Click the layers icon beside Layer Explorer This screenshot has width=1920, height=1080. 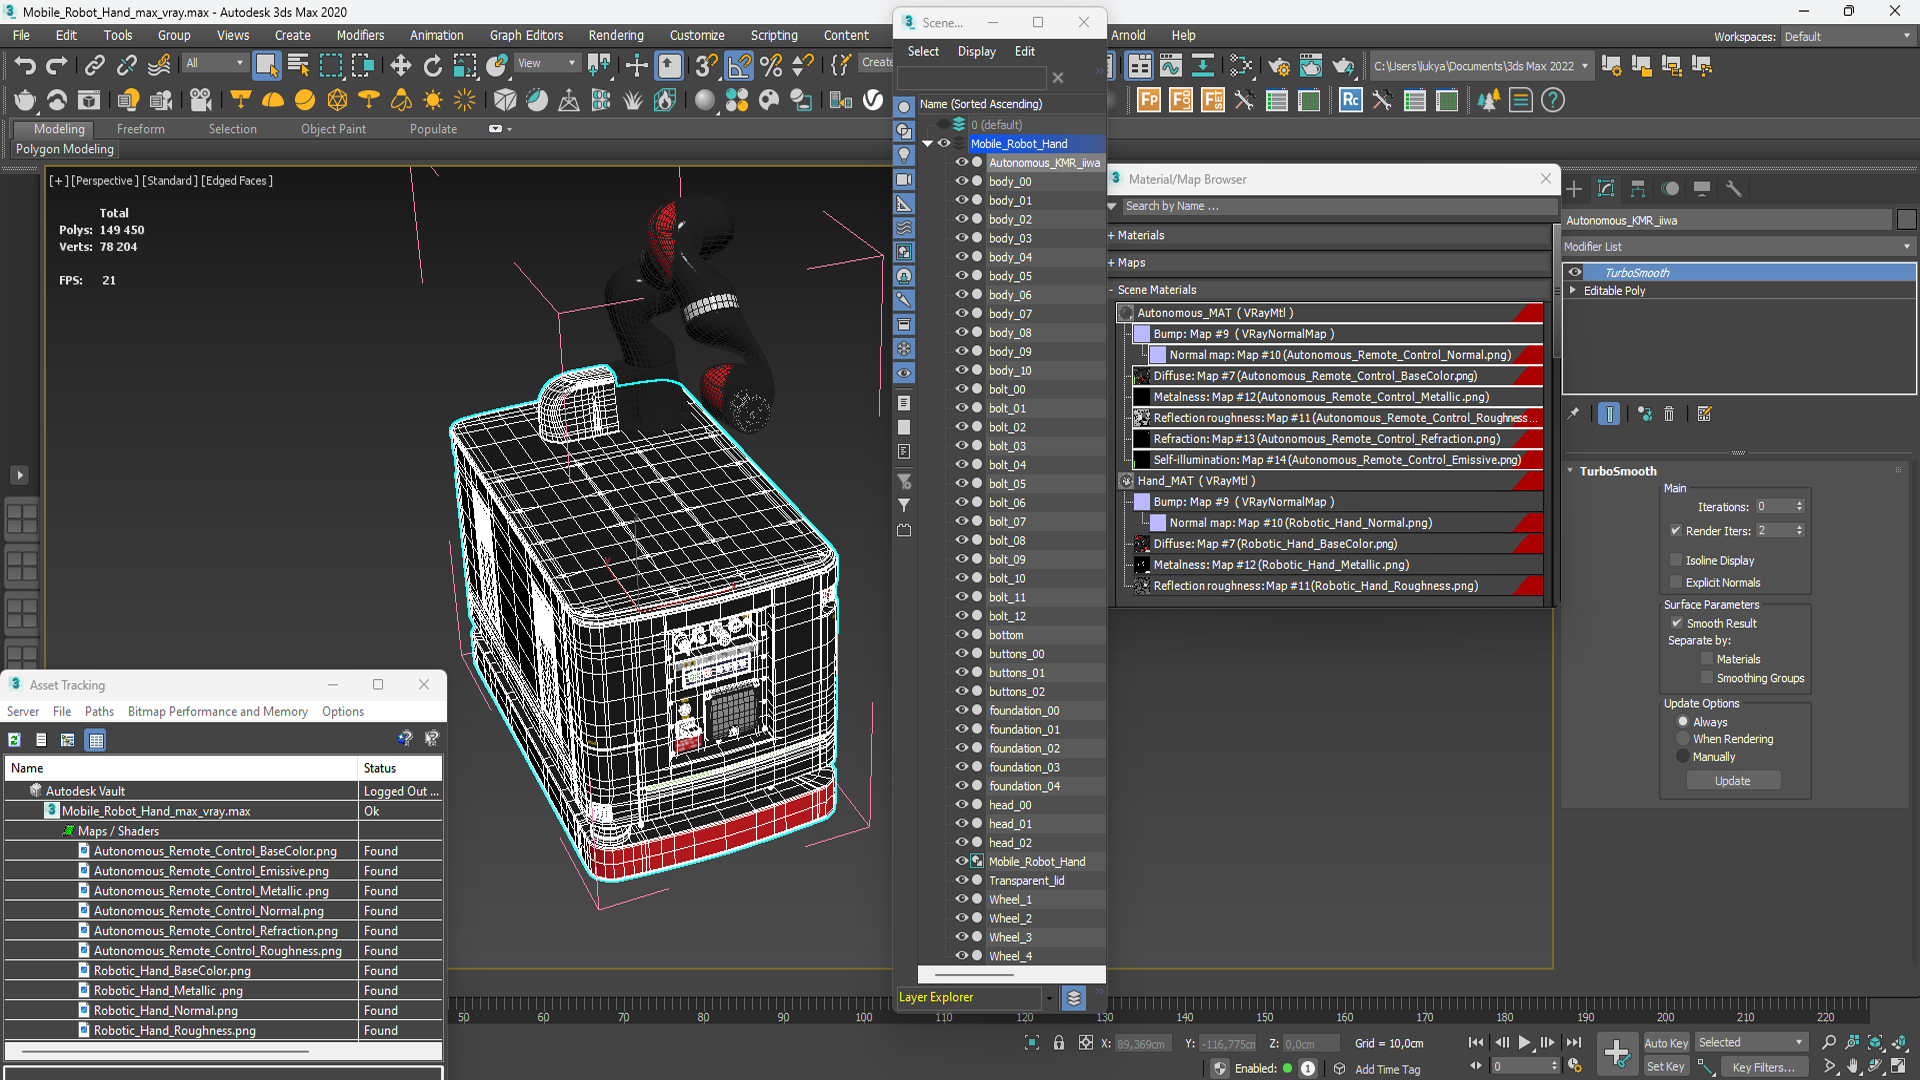click(x=1074, y=998)
